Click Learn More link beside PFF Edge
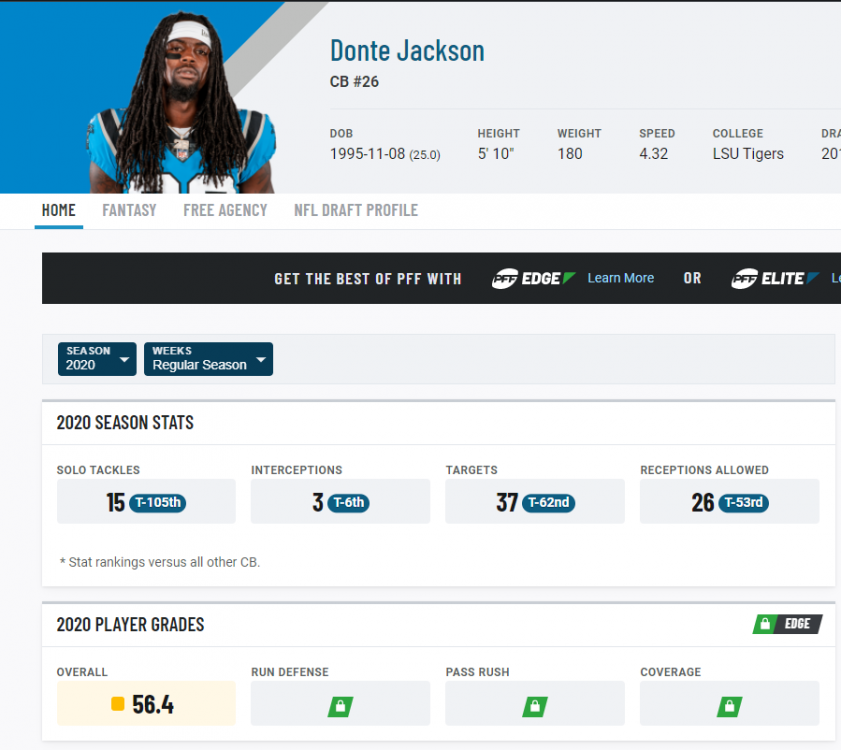The width and height of the screenshot is (841, 750). coord(621,278)
